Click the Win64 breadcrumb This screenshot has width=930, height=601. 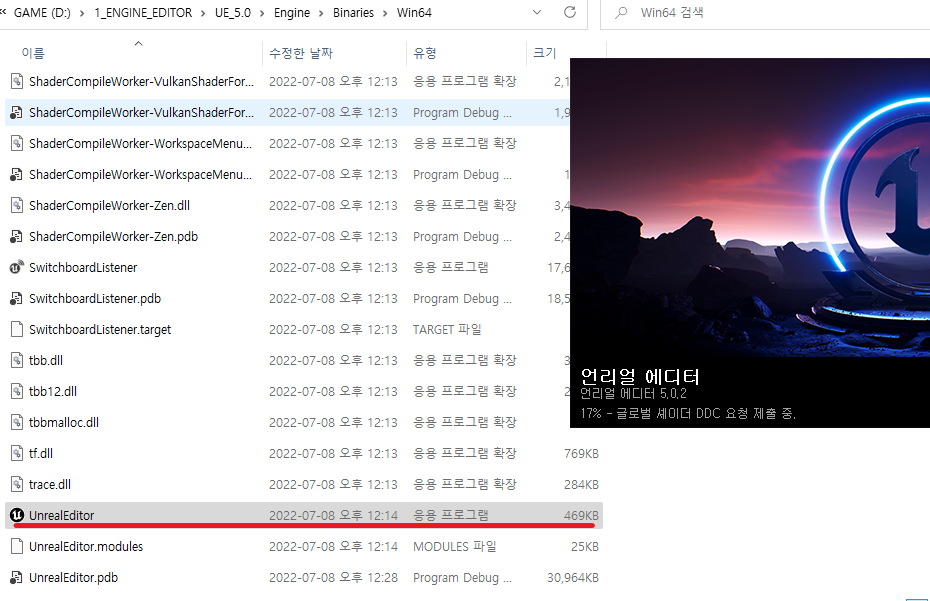[414, 12]
